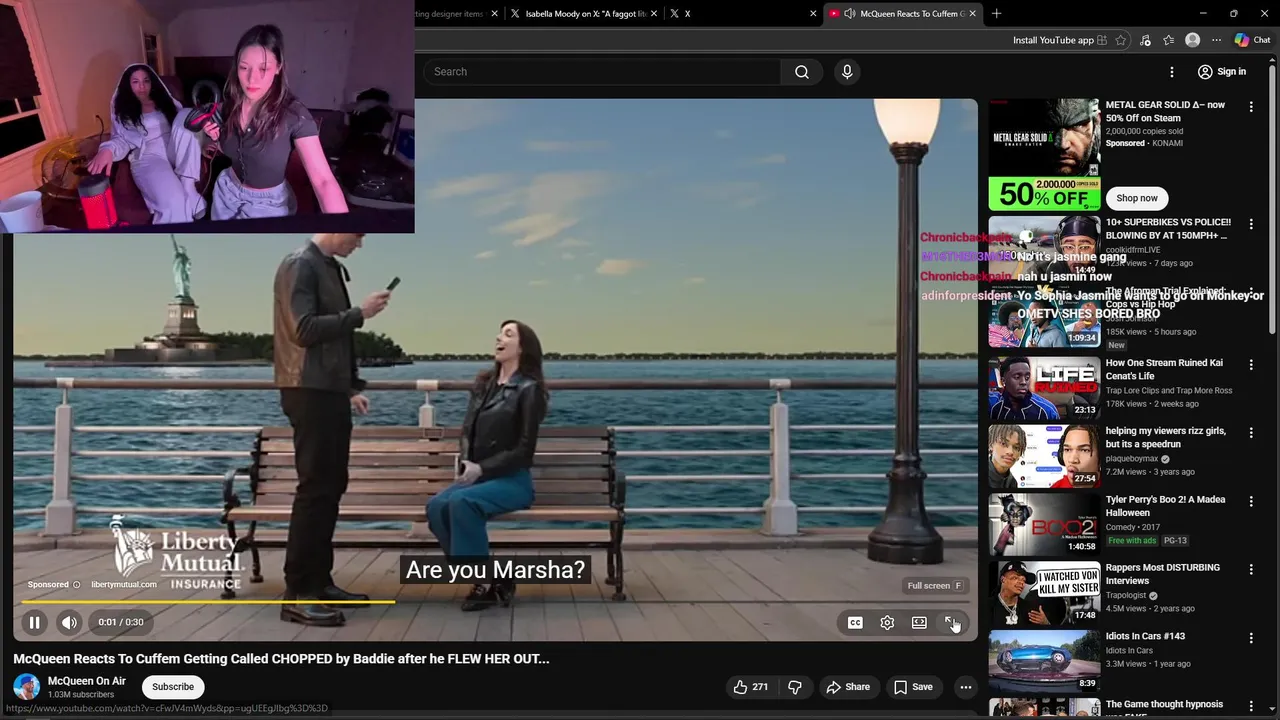Screen dimensions: 1280x720
Task: Open options for Afroman Trial video
Action: point(1251,293)
